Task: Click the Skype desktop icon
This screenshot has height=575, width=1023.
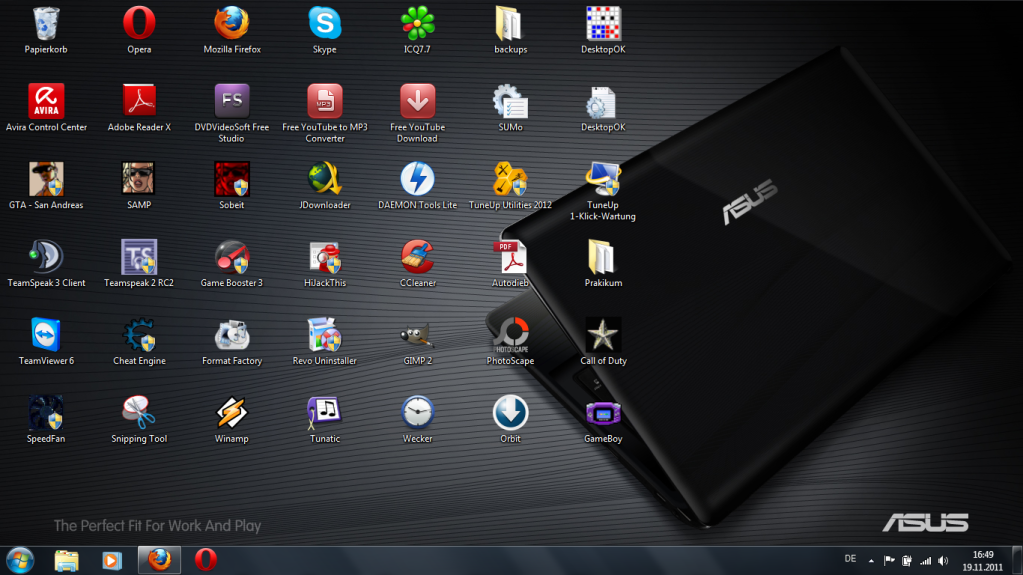Action: (324, 23)
